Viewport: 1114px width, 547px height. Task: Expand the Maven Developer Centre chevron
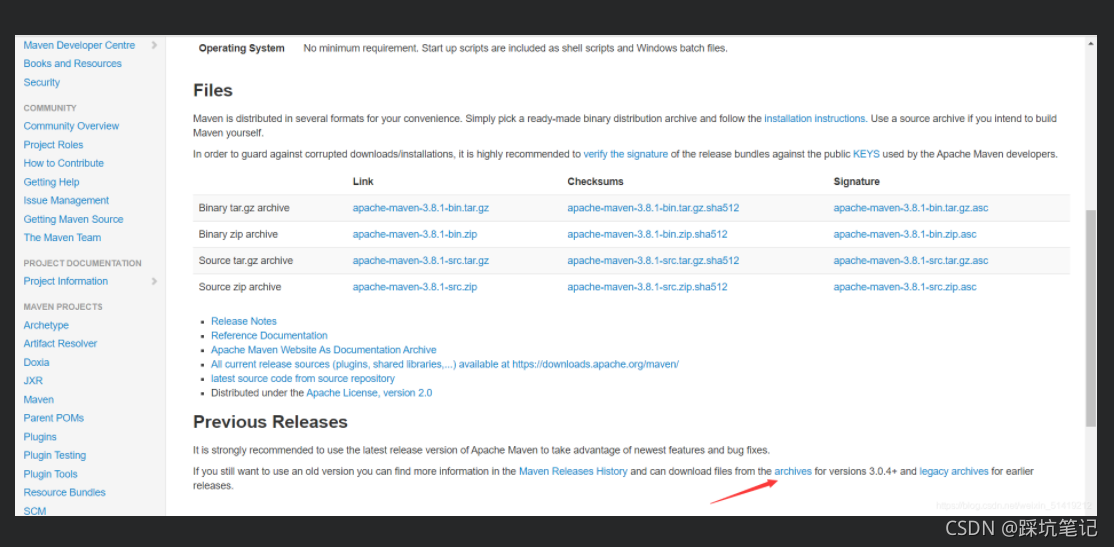coord(154,45)
